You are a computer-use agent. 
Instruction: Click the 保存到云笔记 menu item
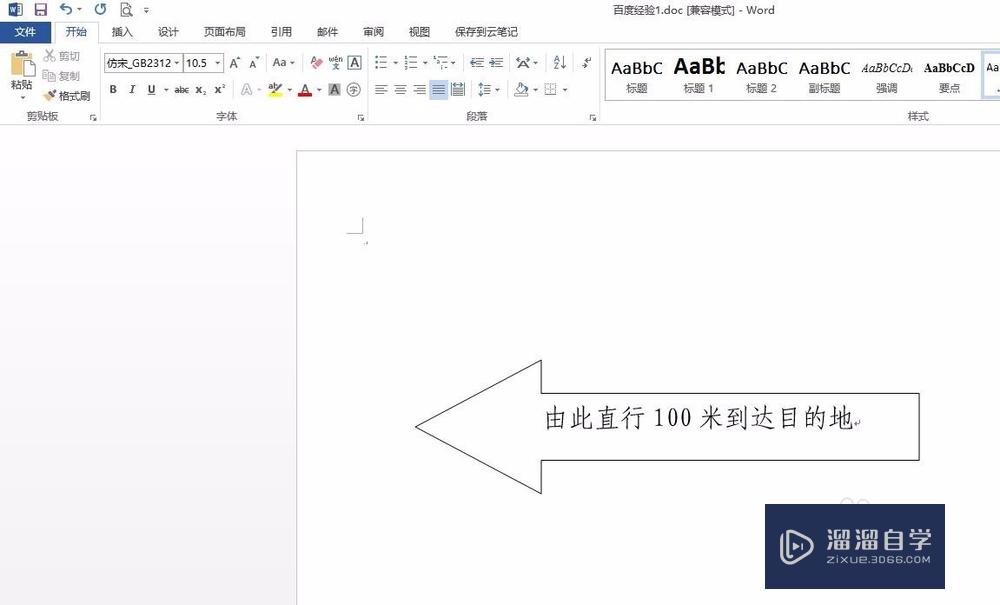click(x=486, y=31)
